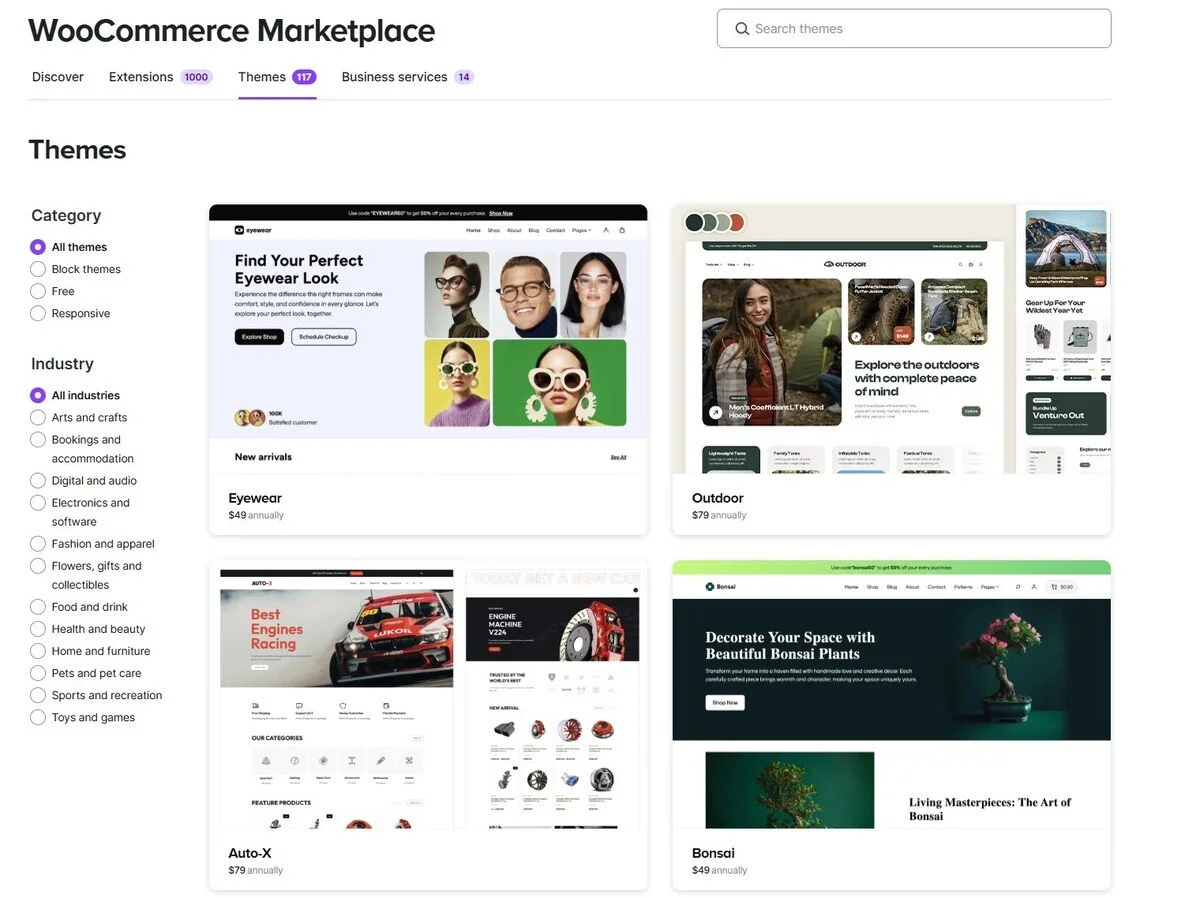Select Toys and games industry filter

[x=38, y=717]
